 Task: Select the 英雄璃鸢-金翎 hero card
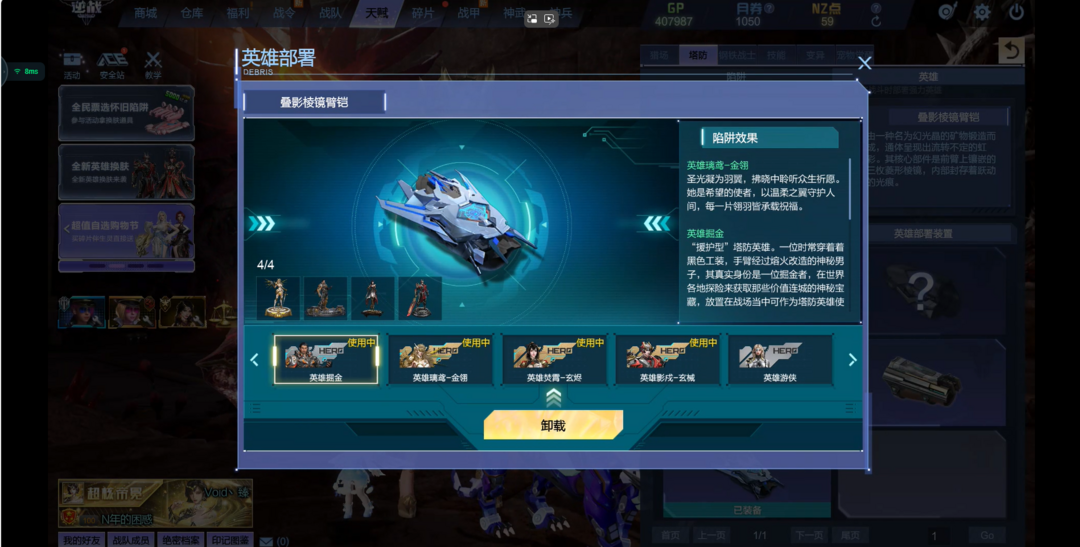(440, 359)
